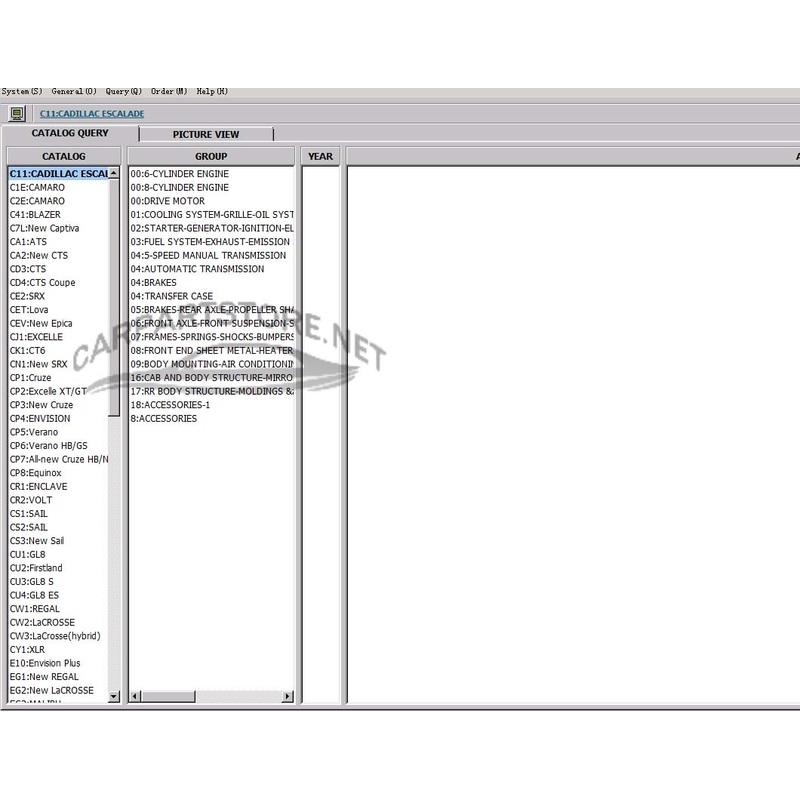Screen dimensions: 800x800
Task: Click the YEAR column header
Action: coord(320,156)
